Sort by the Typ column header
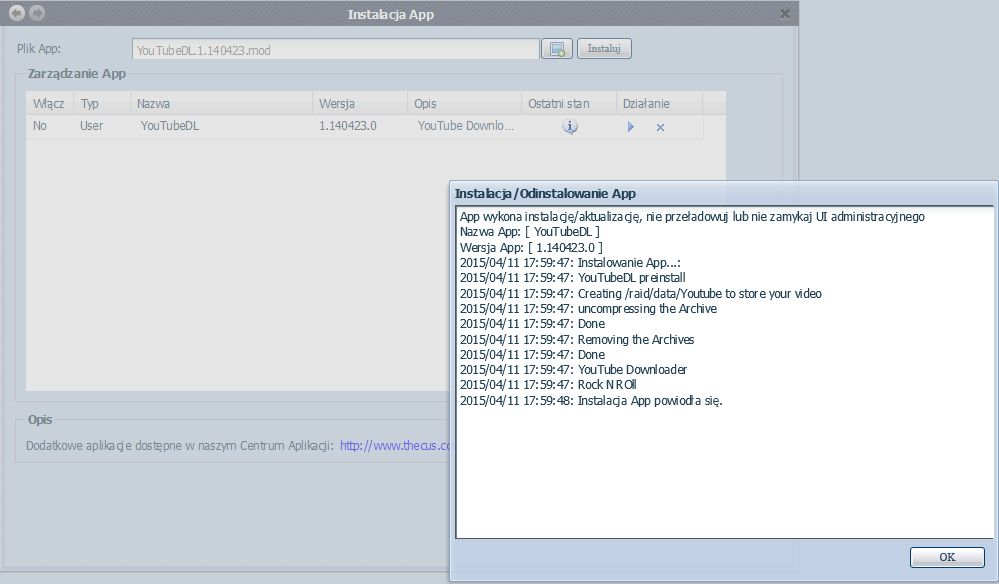 pyautogui.click(x=101, y=103)
